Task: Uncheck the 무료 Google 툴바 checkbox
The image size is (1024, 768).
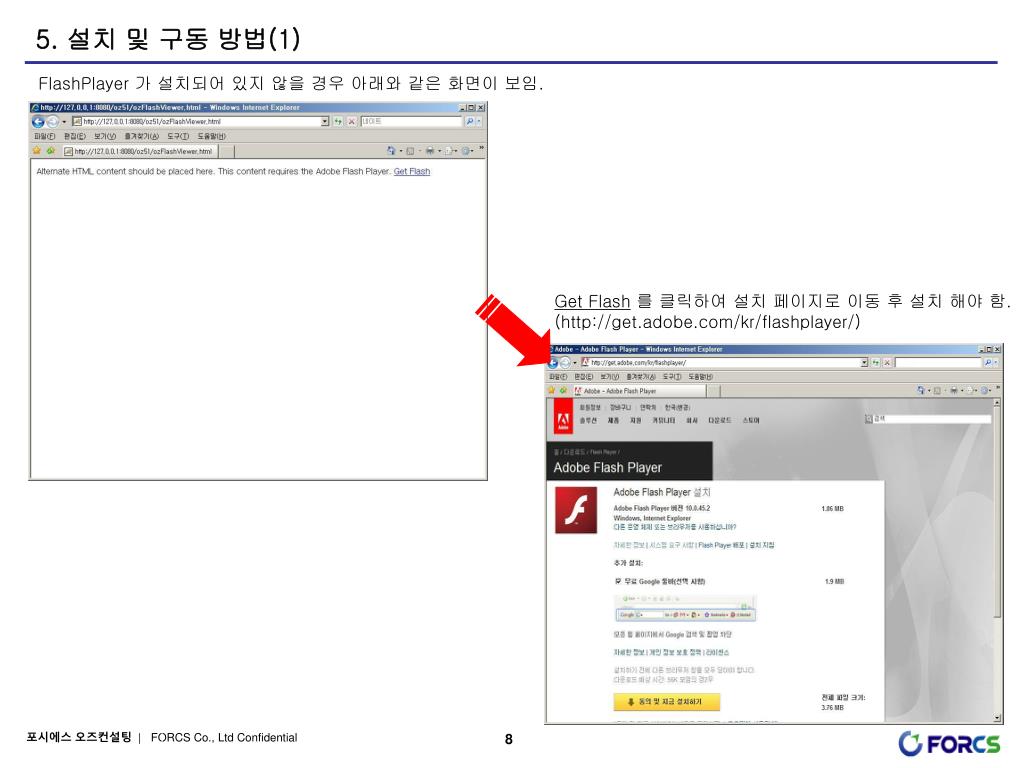Action: [618, 581]
